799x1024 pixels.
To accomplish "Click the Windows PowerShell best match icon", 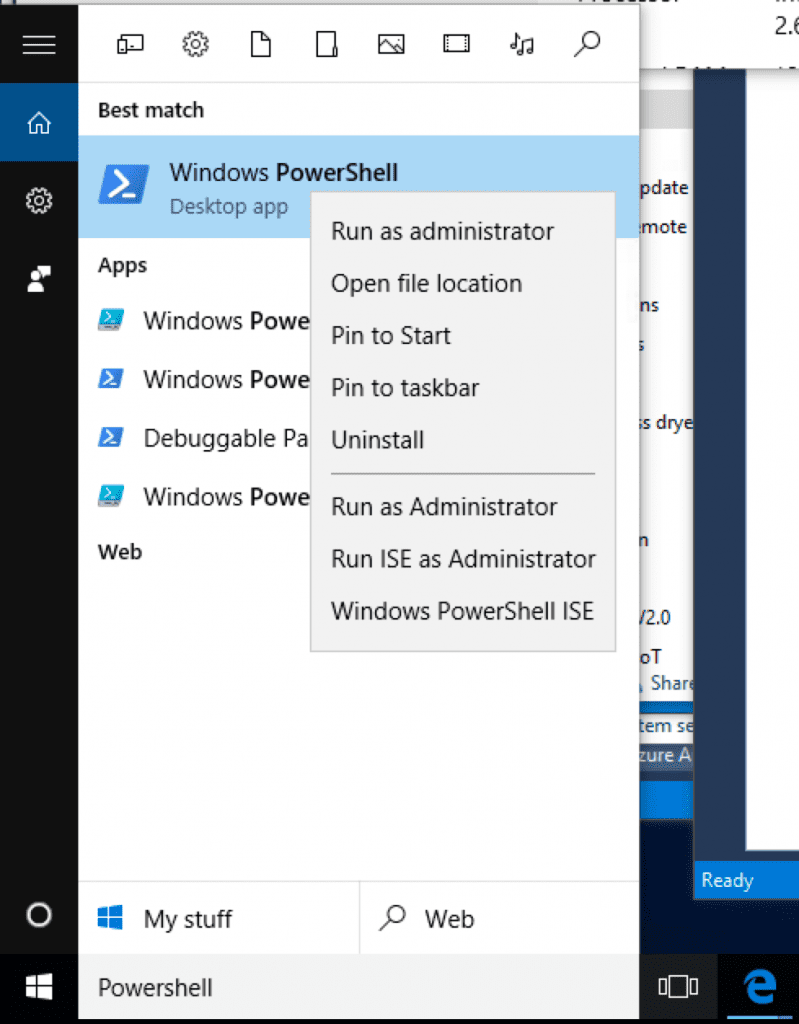I will (123, 185).
